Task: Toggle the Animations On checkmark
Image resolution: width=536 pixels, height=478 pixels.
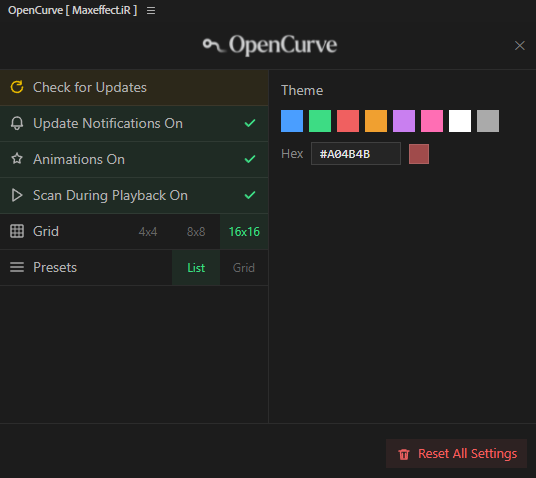Action: click(250, 159)
